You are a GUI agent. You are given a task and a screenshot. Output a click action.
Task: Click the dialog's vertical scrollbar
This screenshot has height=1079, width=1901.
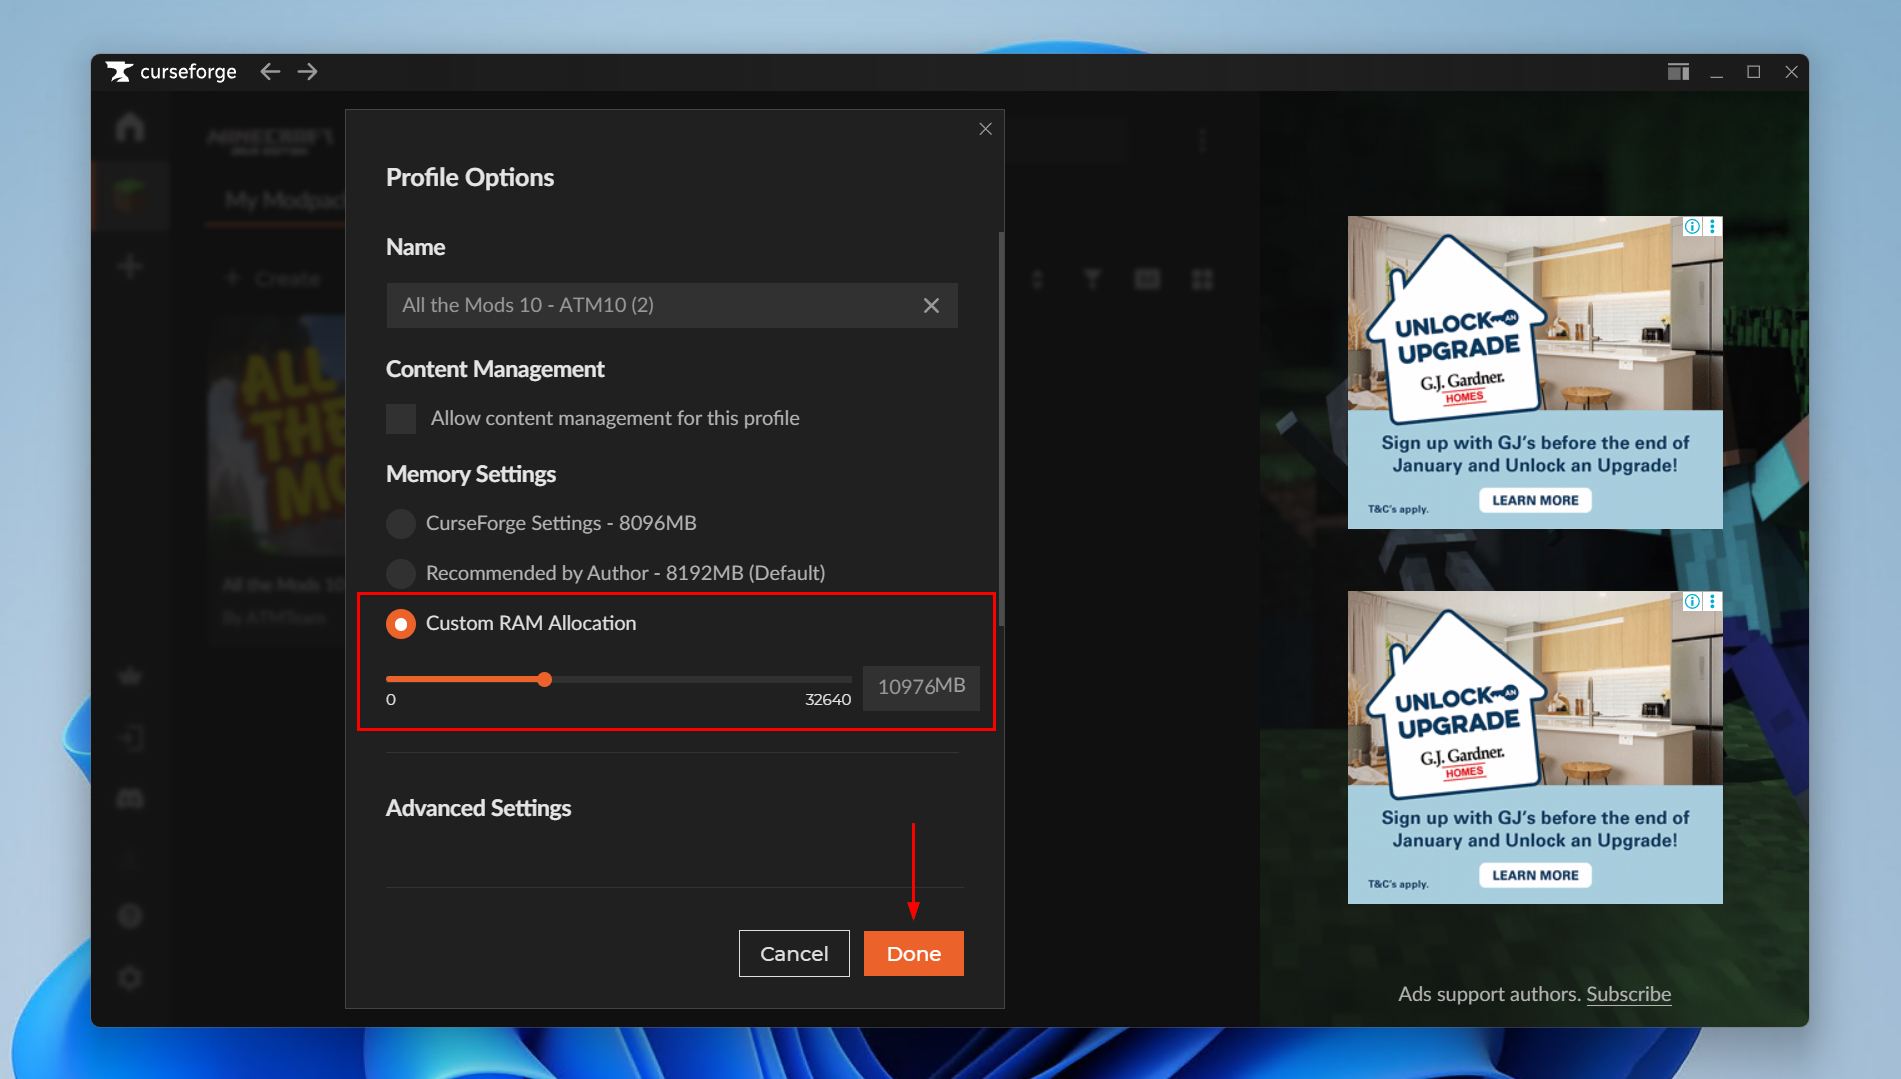click(1000, 430)
